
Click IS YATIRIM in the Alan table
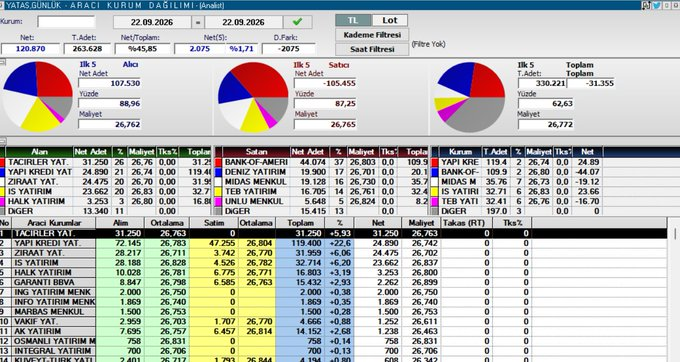(29, 191)
